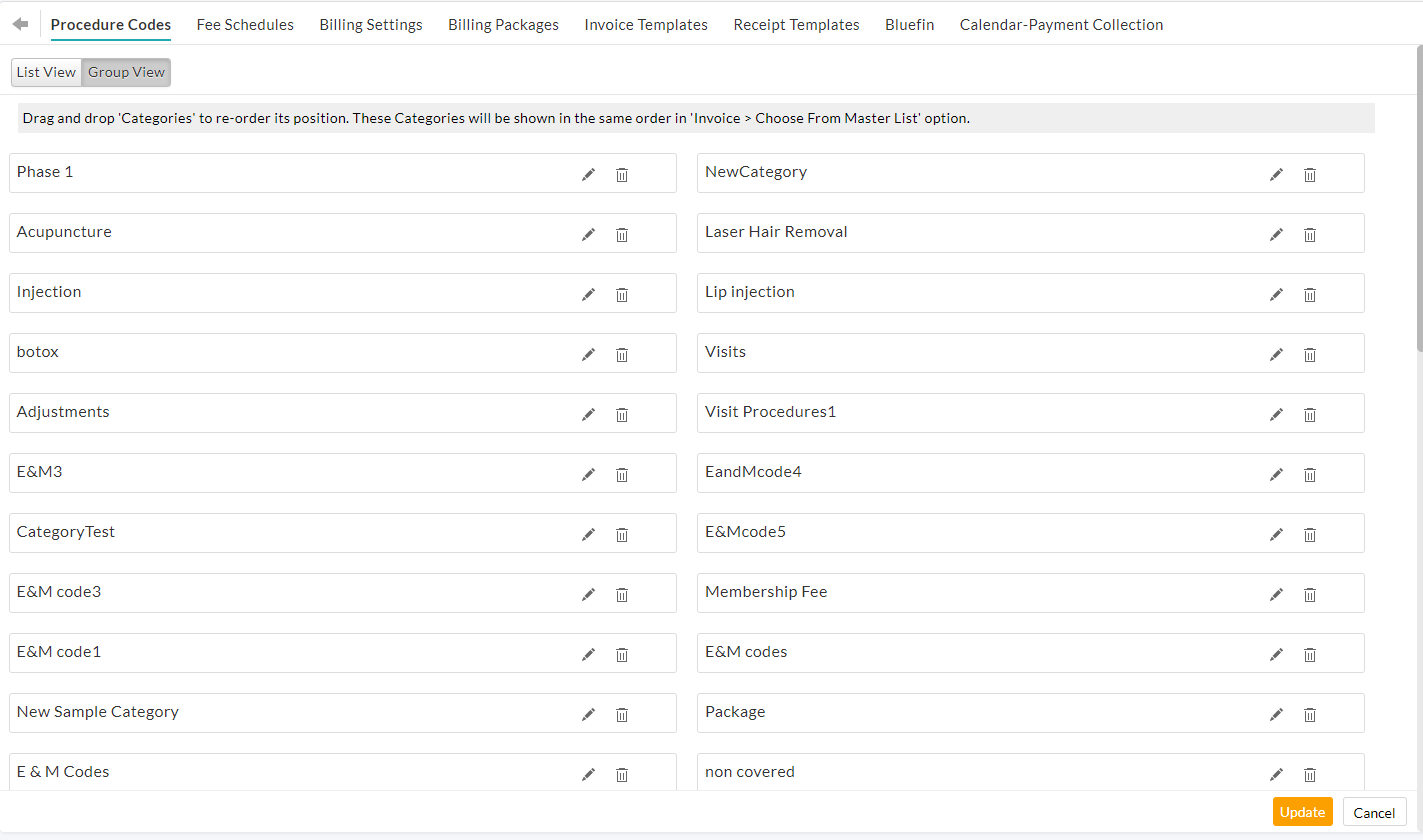Viewport: 1423px width, 840px height.
Task: Delete the E&M code3 category
Action: (x=622, y=594)
